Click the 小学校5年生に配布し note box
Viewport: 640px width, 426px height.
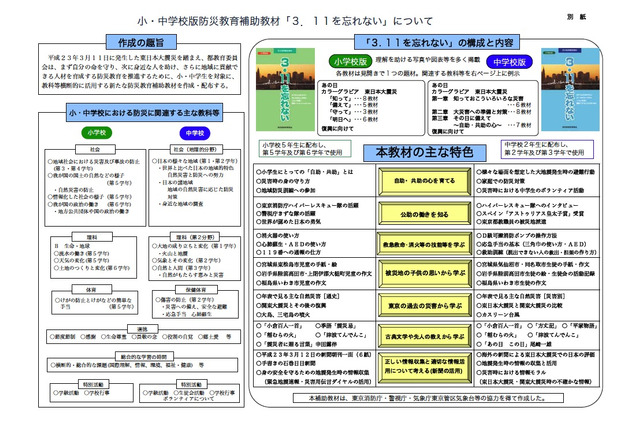pyautogui.click(x=304, y=149)
